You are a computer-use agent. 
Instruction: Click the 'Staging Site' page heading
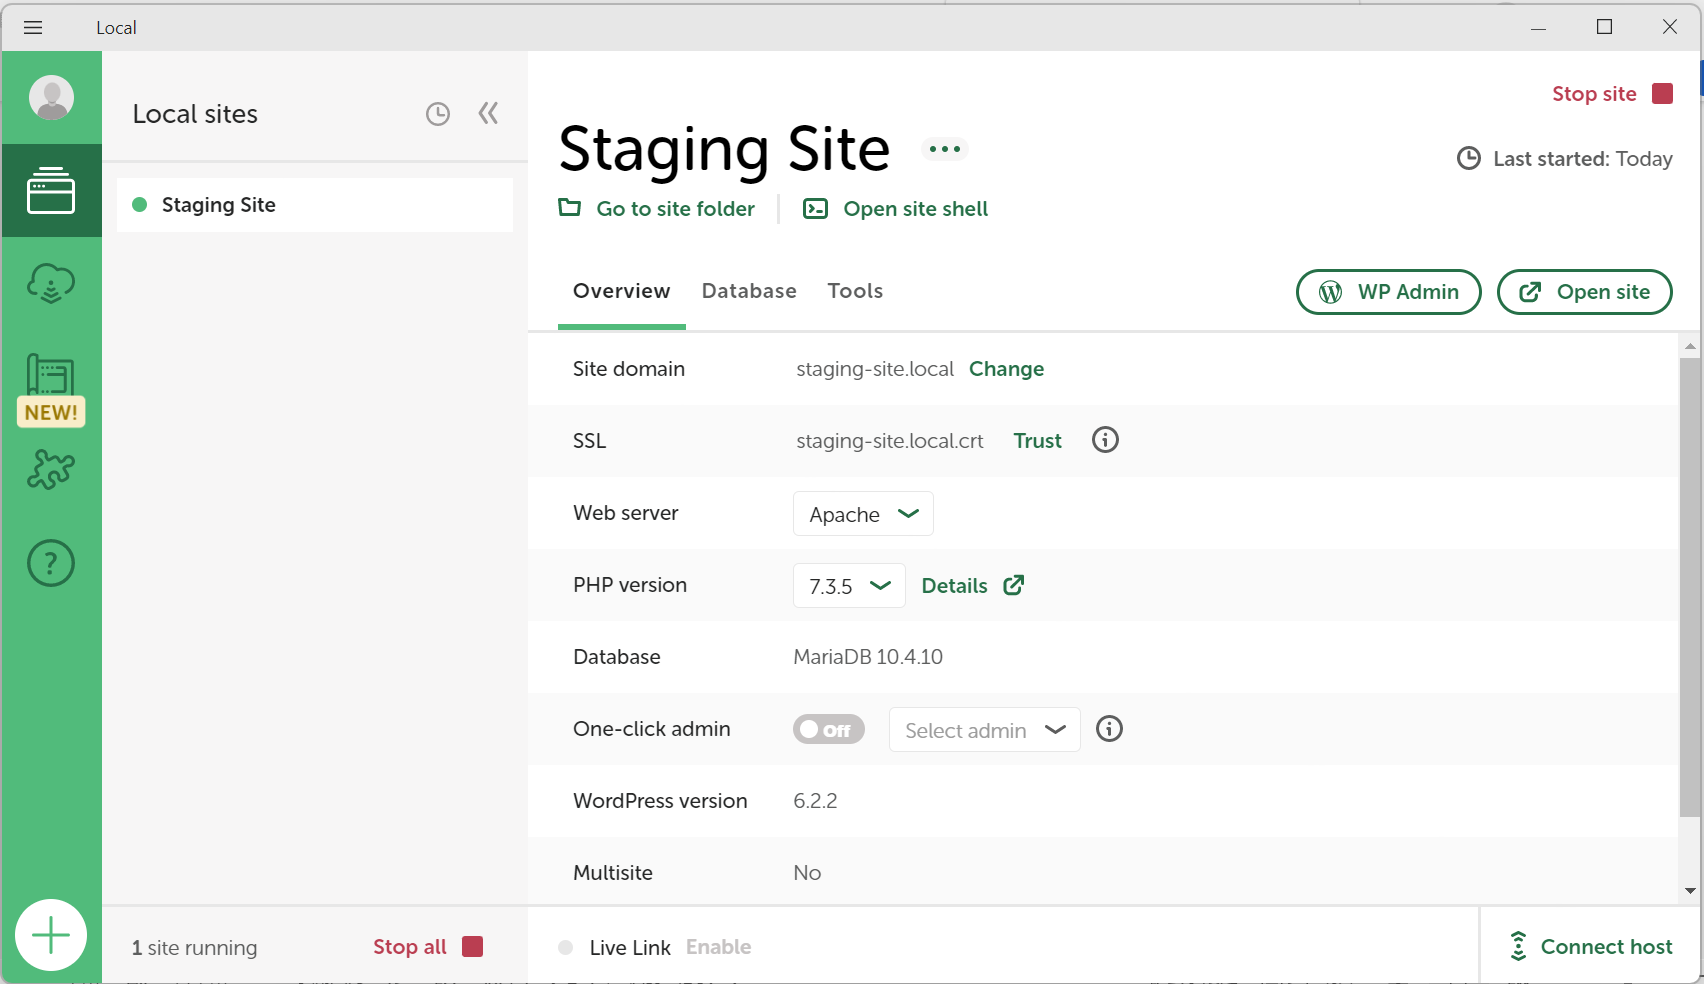(724, 149)
